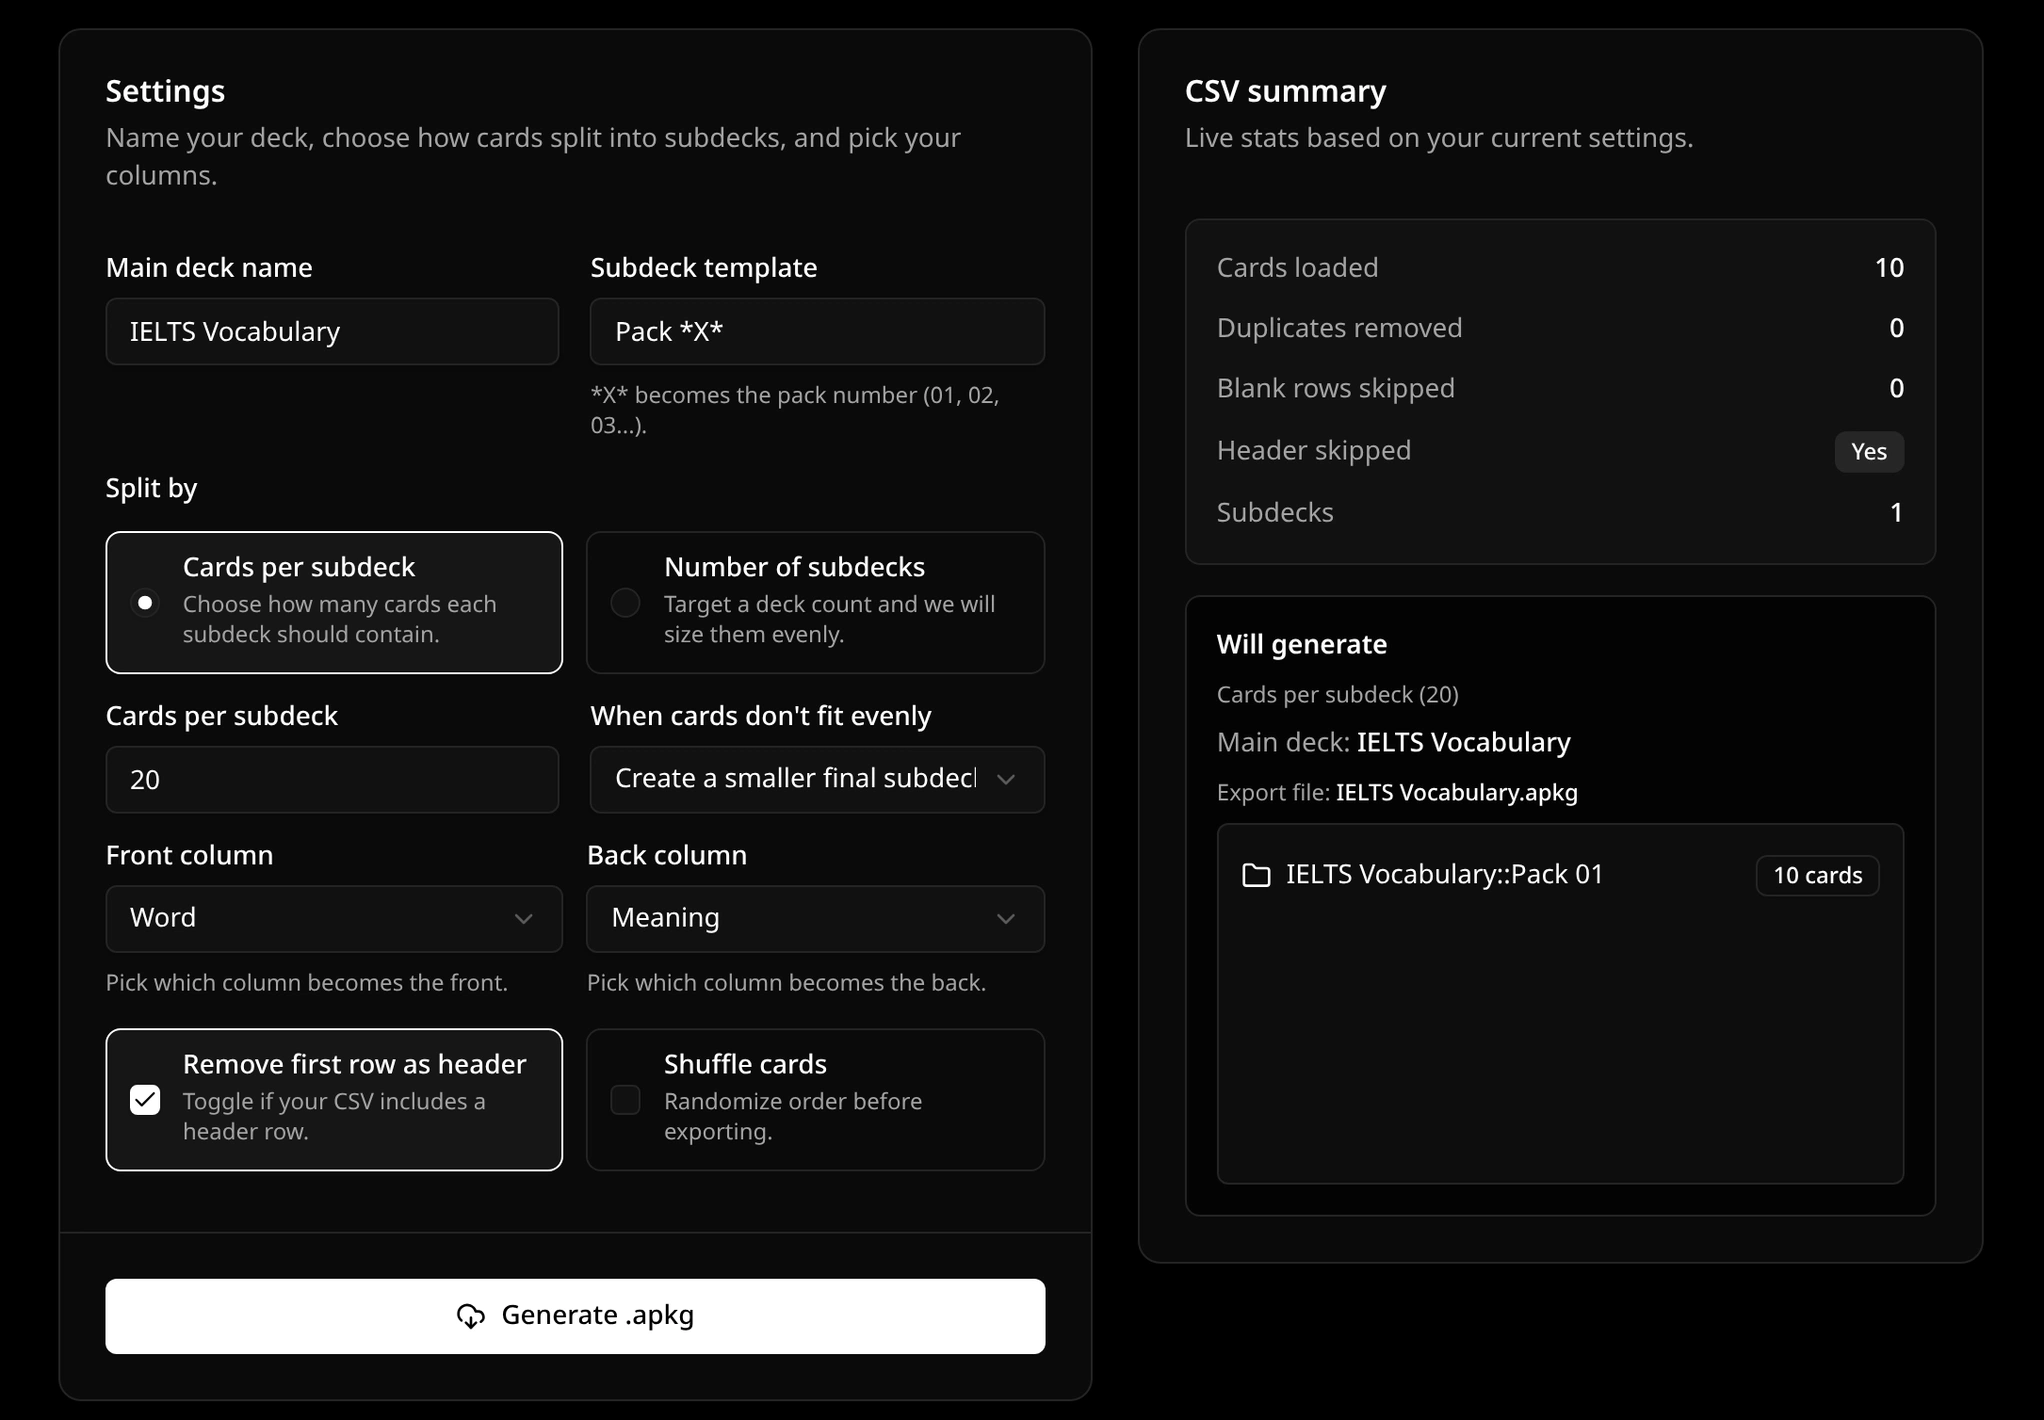This screenshot has height=1420, width=2044.
Task: Enable the Shuffle cards checkbox
Action: pos(626,1100)
